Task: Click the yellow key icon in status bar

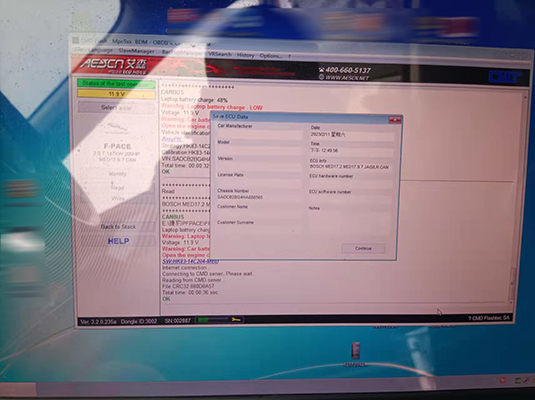Action: tap(236, 319)
